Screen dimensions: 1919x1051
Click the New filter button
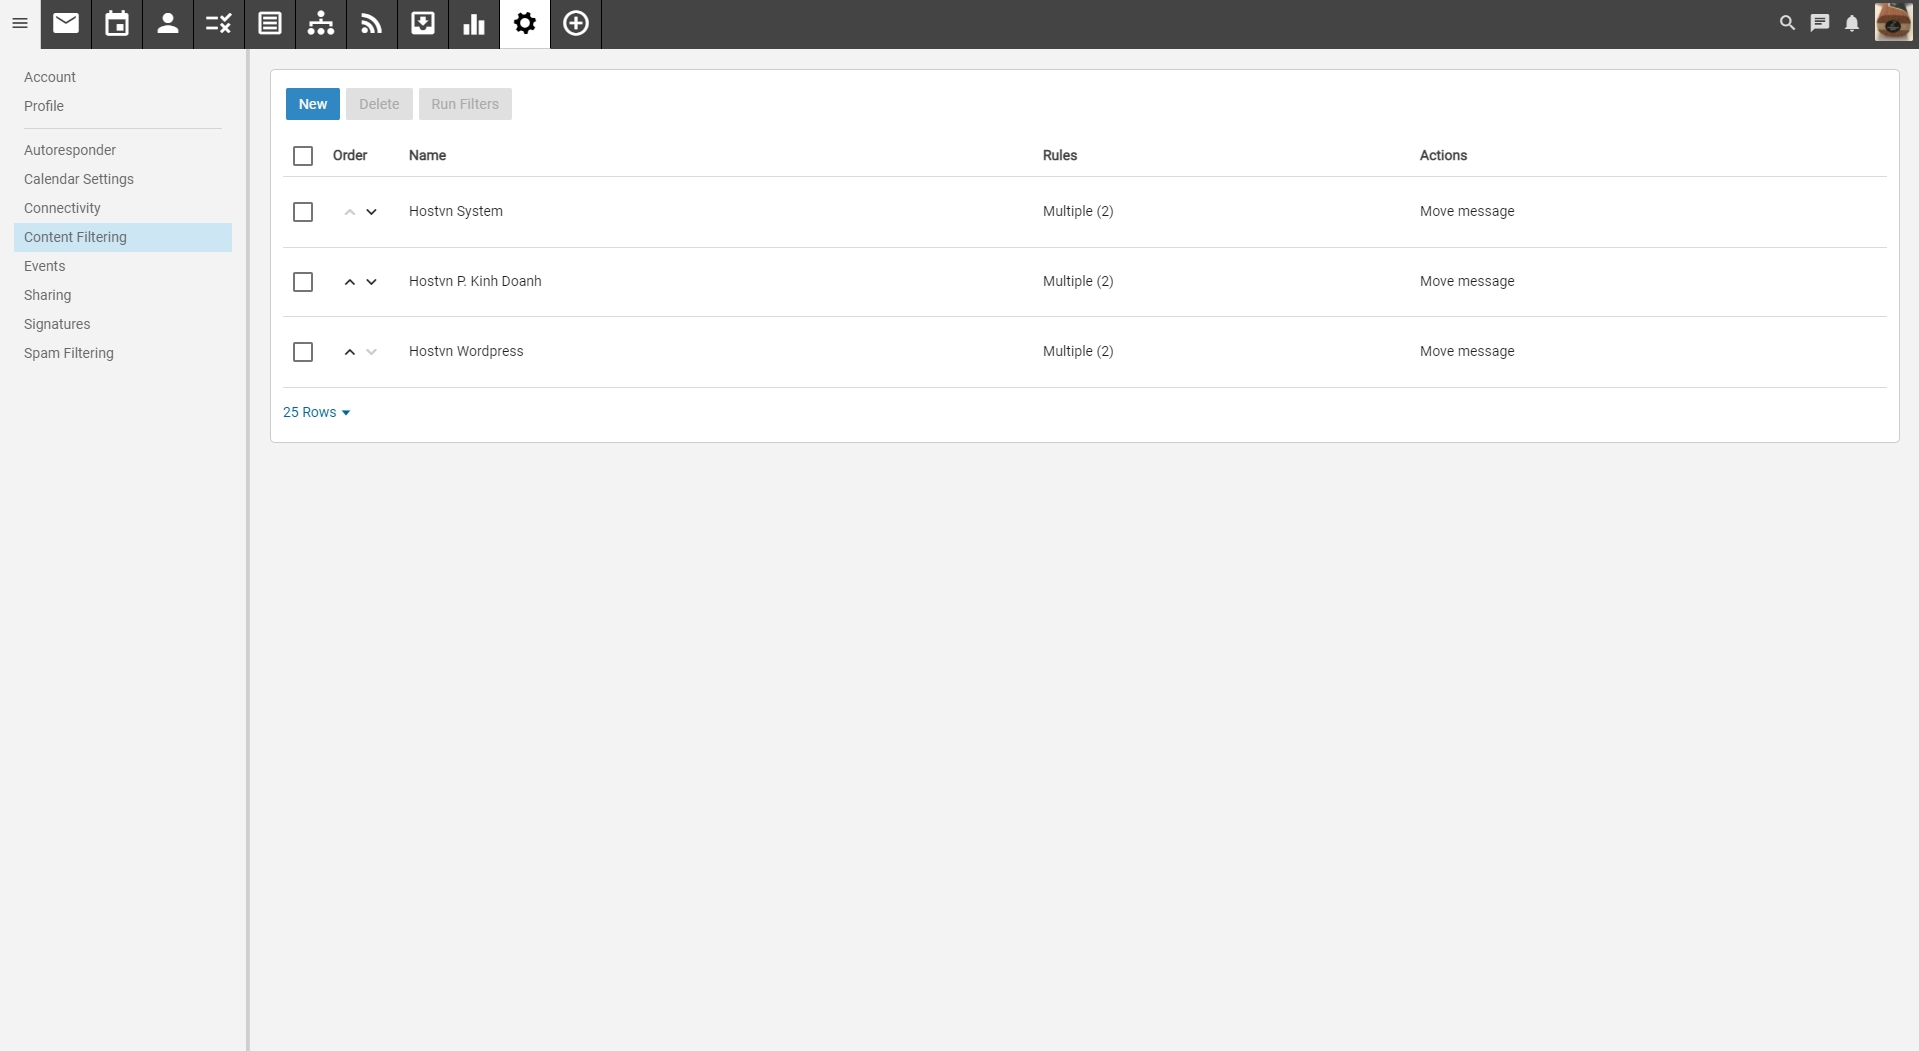click(x=312, y=104)
